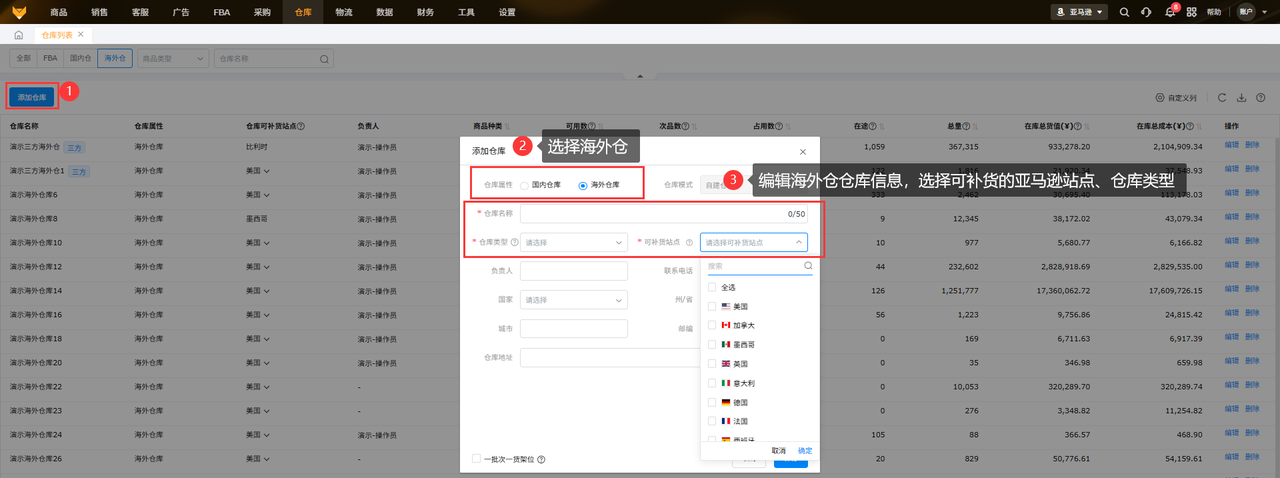Image resolution: width=1280 pixels, height=478 pixels.
Task: Click 编辑 in first warehouse row
Action: pos(1232,146)
